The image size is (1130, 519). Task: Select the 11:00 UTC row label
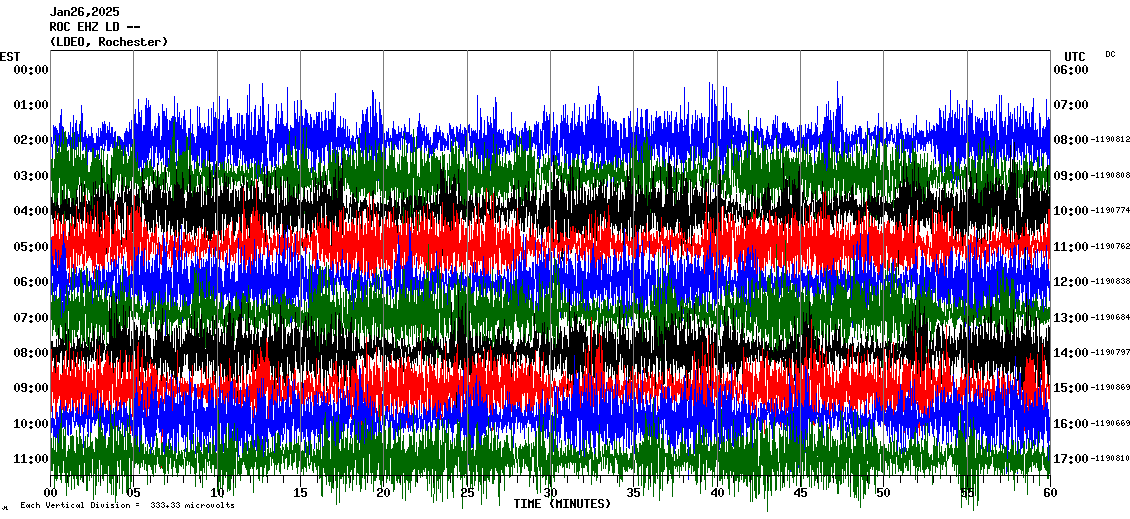click(x=1070, y=246)
